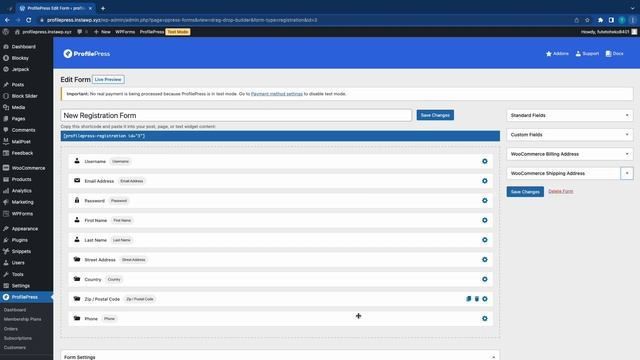Open settings gear for Country field
Image resolution: width=640 pixels, height=360 pixels.
click(x=484, y=279)
